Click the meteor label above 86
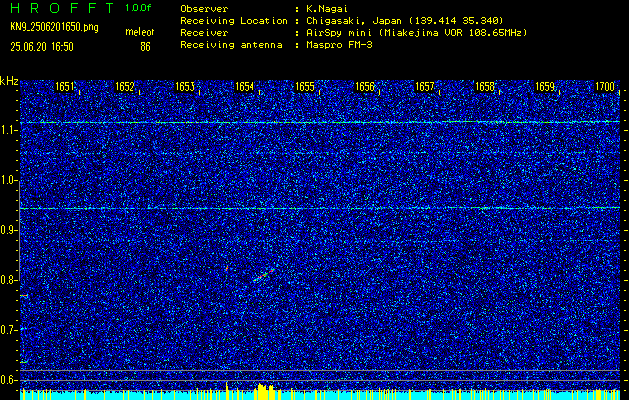This screenshot has width=629, height=400. pyautogui.click(x=140, y=32)
